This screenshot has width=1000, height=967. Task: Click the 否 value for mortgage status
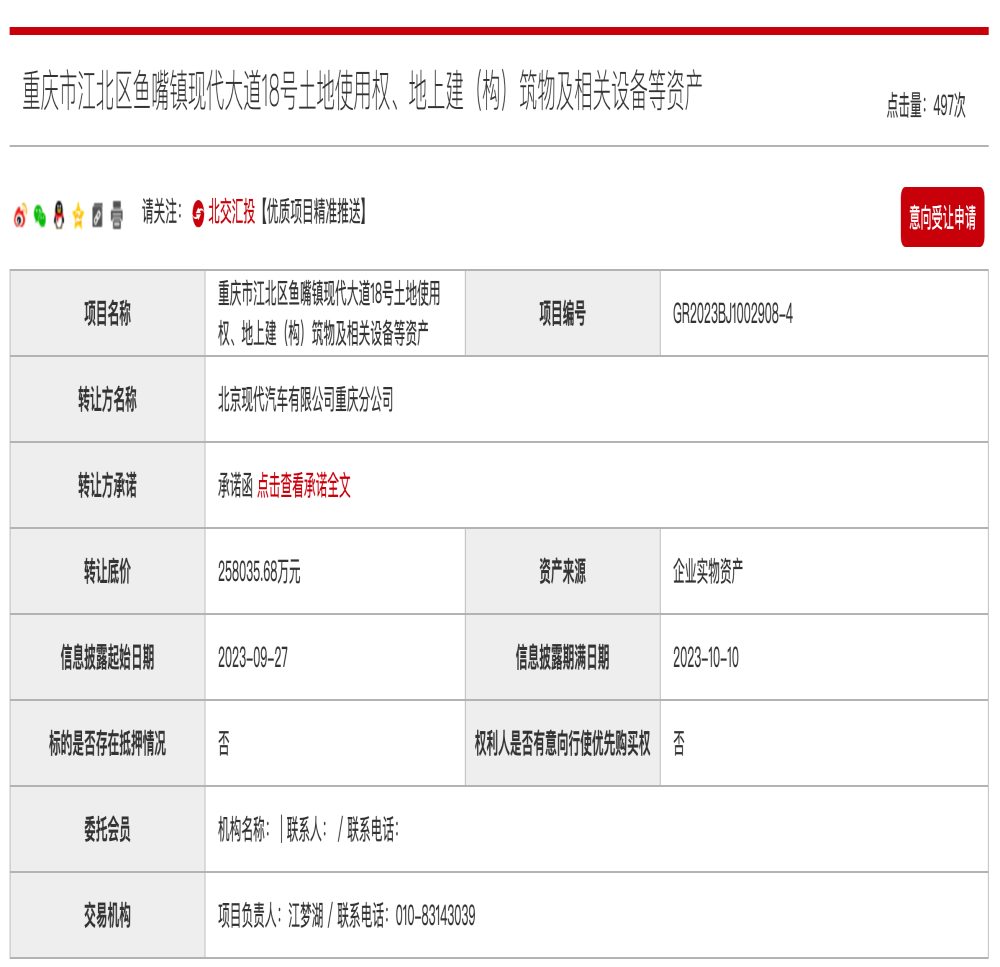(x=224, y=743)
